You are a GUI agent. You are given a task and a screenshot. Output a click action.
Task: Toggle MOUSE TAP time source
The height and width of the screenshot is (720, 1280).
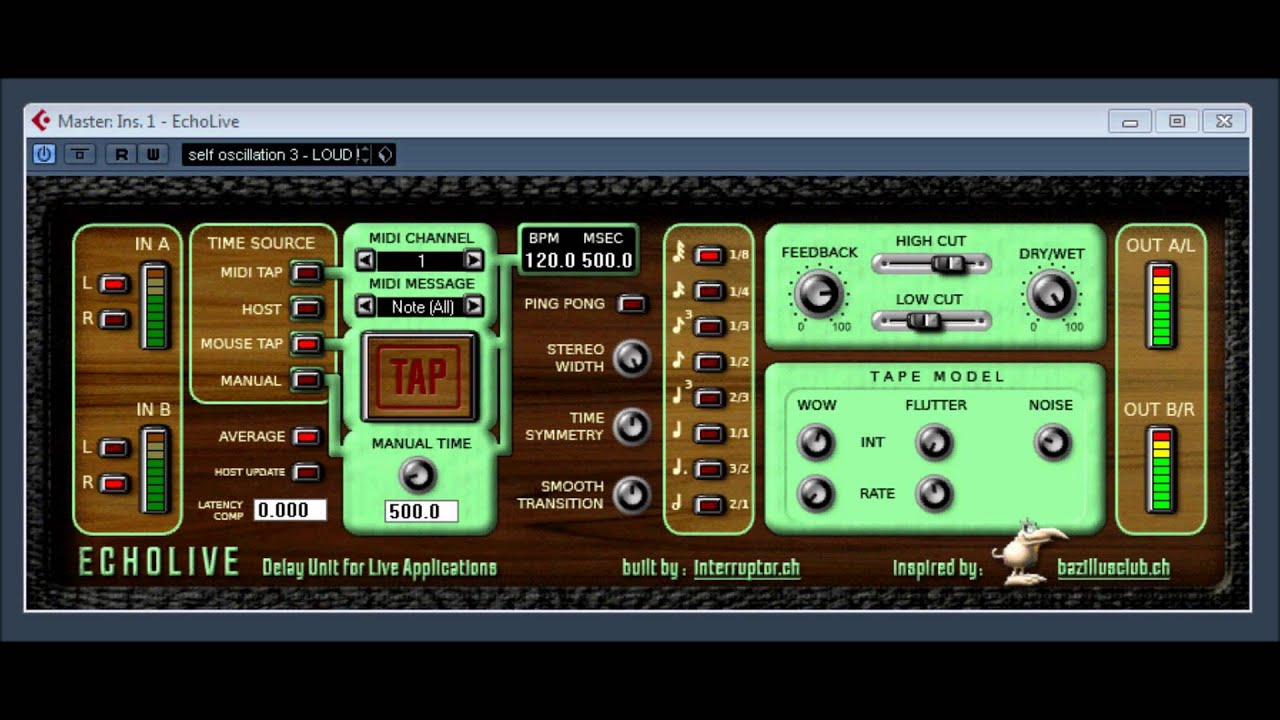pos(306,344)
